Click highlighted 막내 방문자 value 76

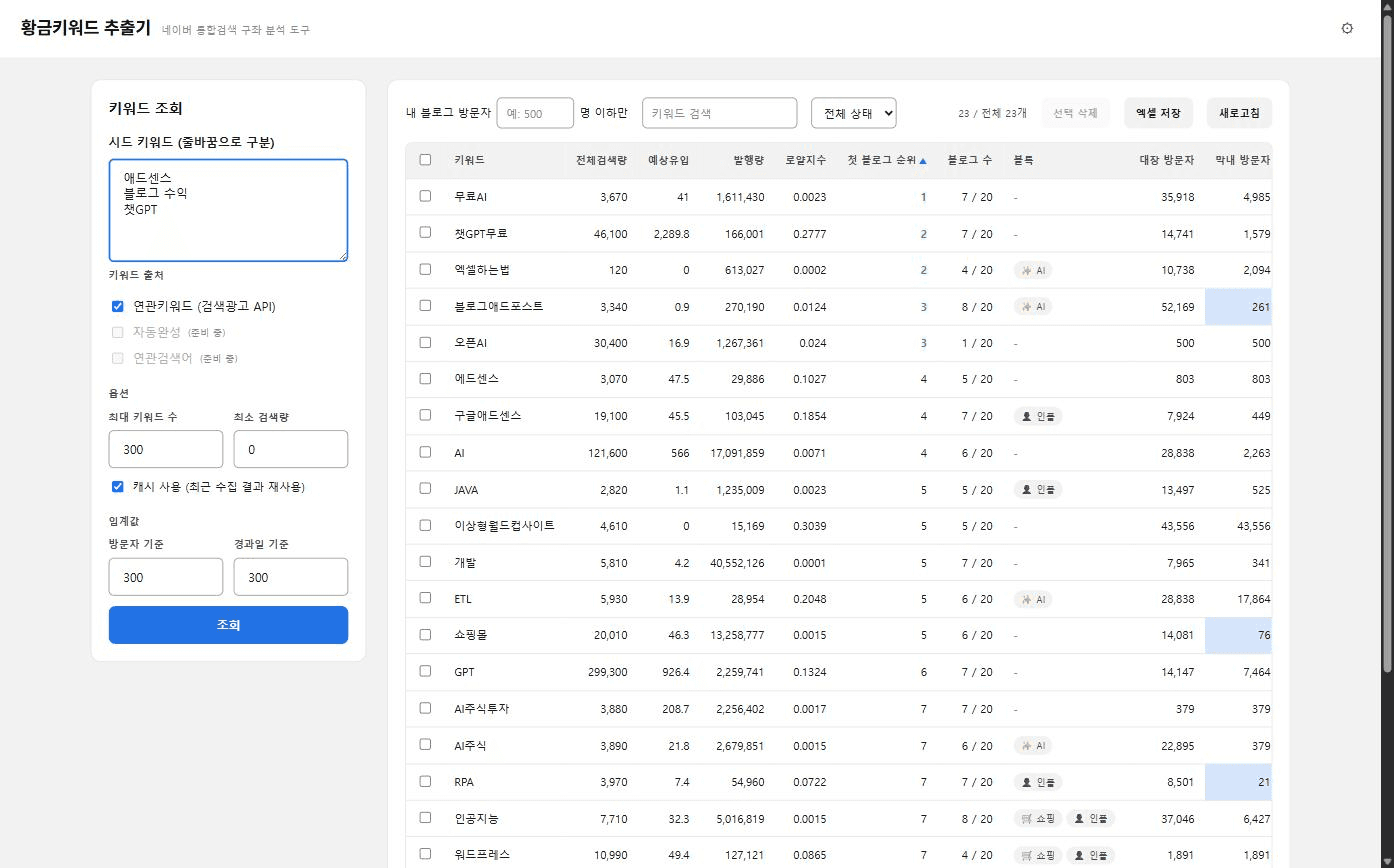tap(1238, 635)
